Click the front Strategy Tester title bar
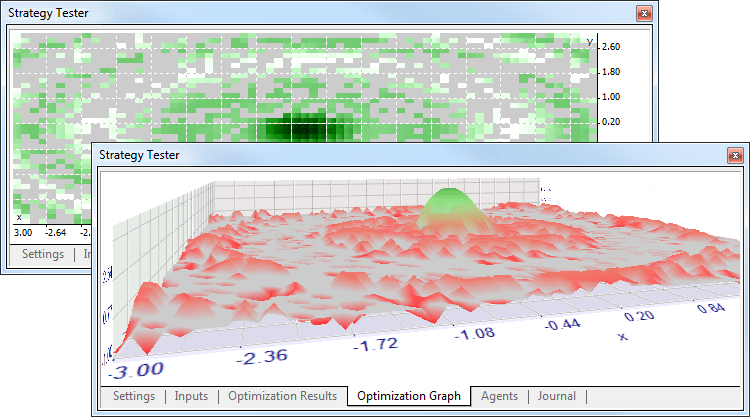Viewport: 750px width, 417px height. [x=400, y=155]
